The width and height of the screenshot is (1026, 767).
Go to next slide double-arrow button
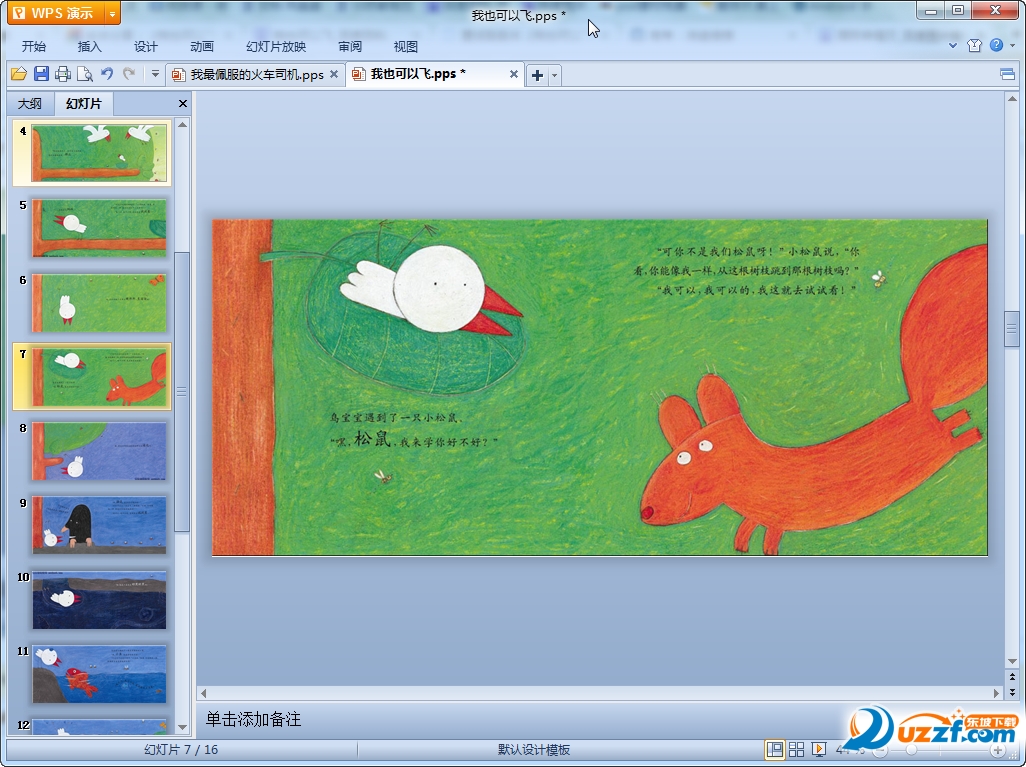[1012, 691]
